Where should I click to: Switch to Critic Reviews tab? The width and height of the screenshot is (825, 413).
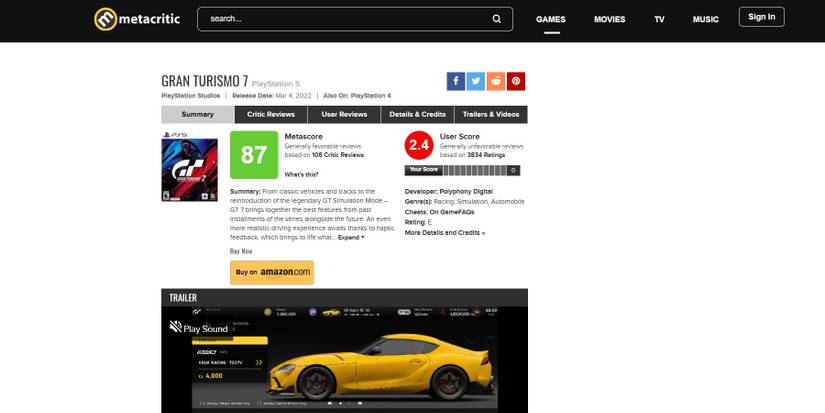271,114
